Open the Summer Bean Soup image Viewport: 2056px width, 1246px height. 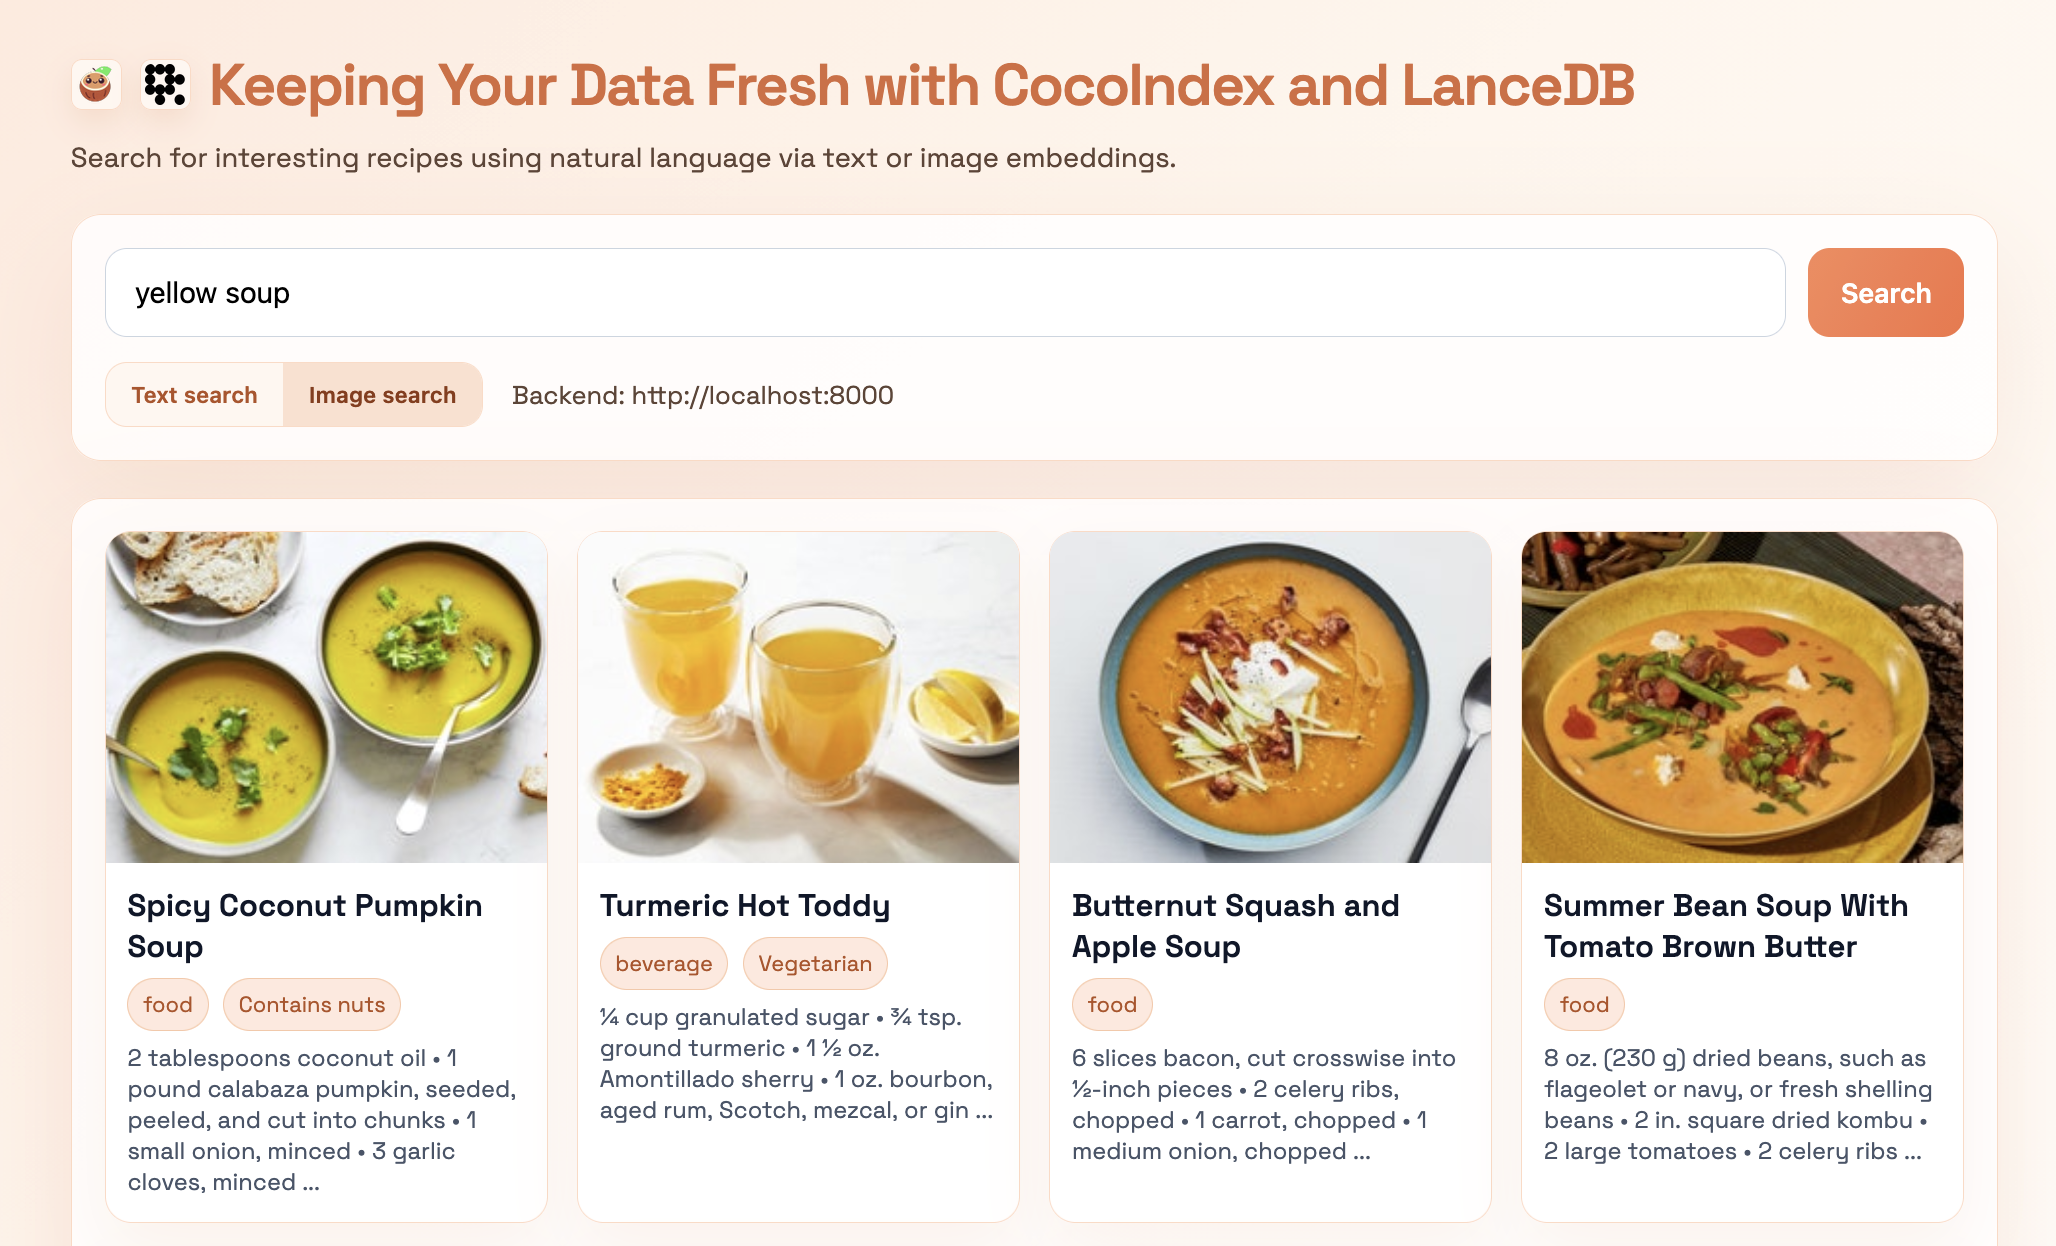1742,697
